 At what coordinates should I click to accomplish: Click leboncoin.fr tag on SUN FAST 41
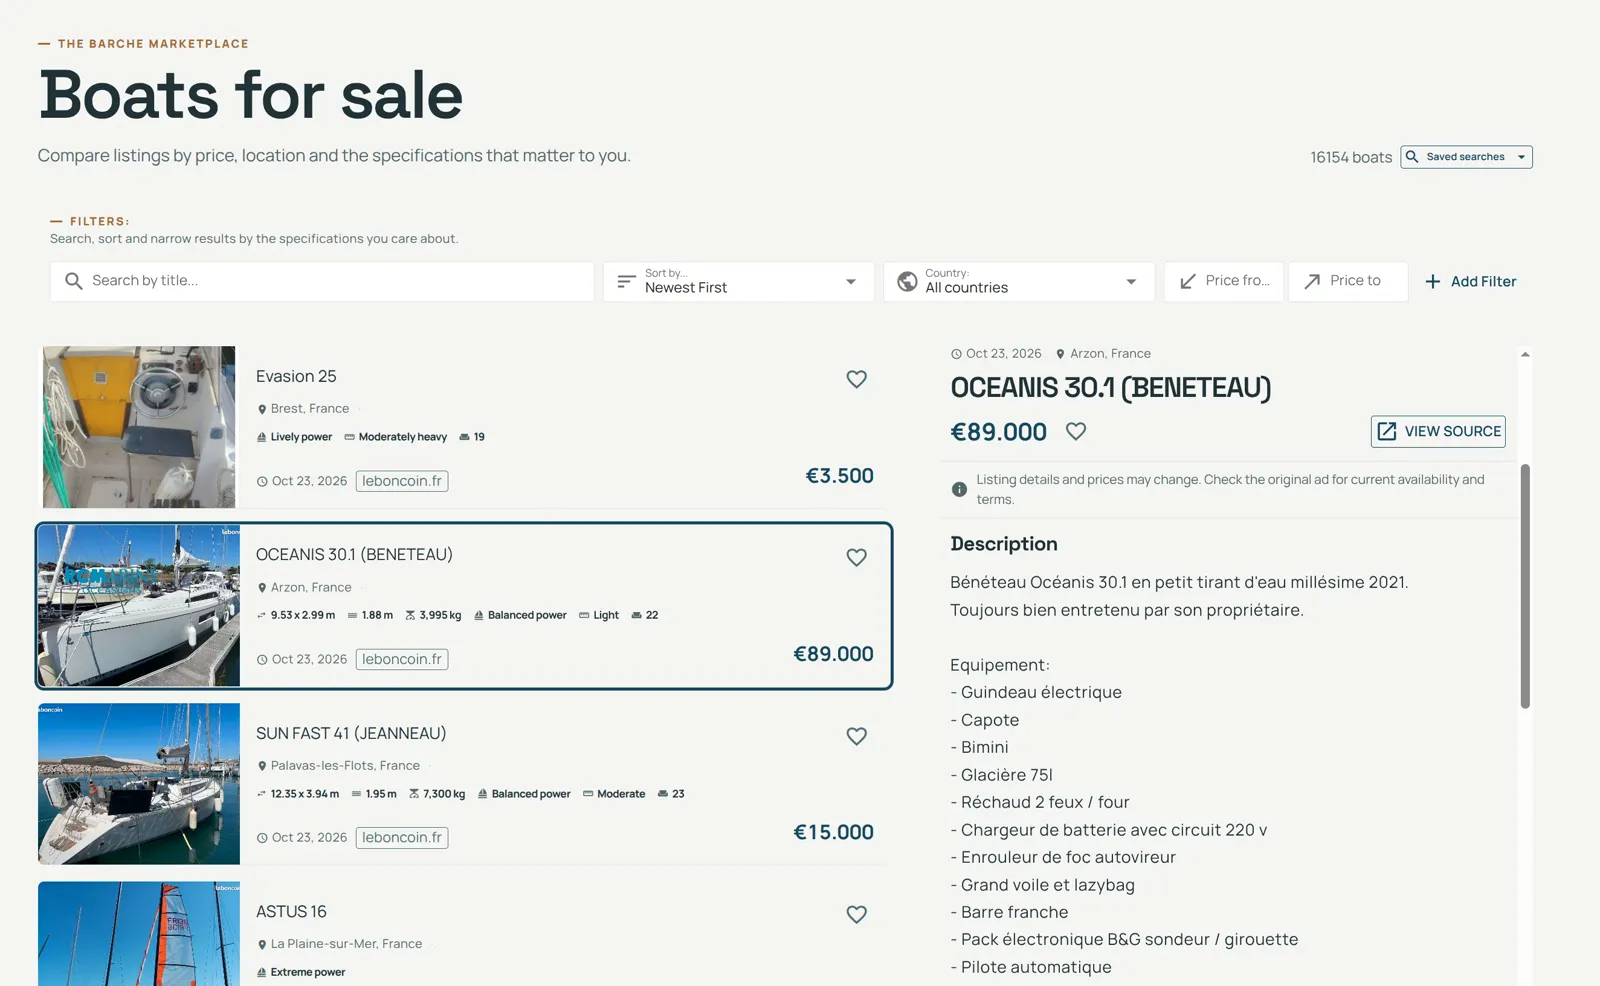(x=402, y=838)
